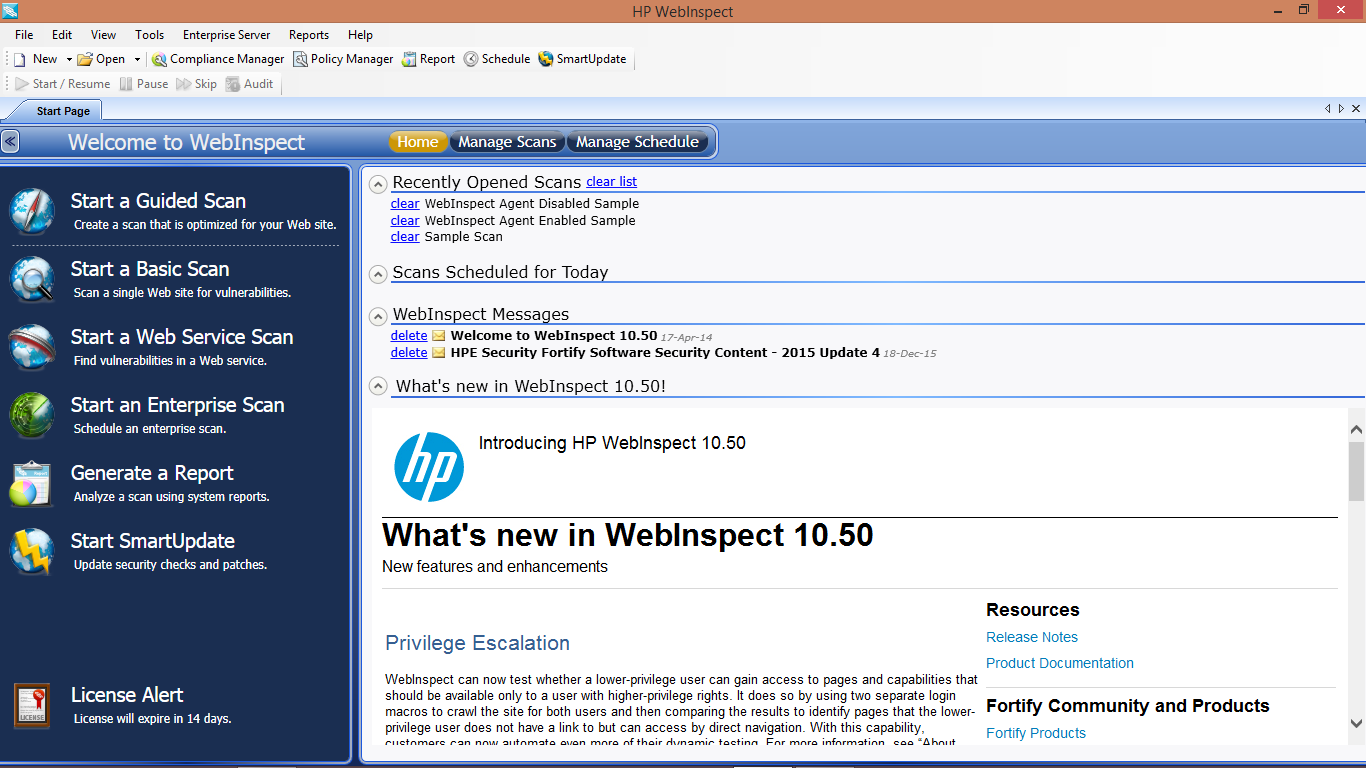Click the scrollbar down arrow in What's new
This screenshot has width=1366, height=768.
[x=1356, y=723]
